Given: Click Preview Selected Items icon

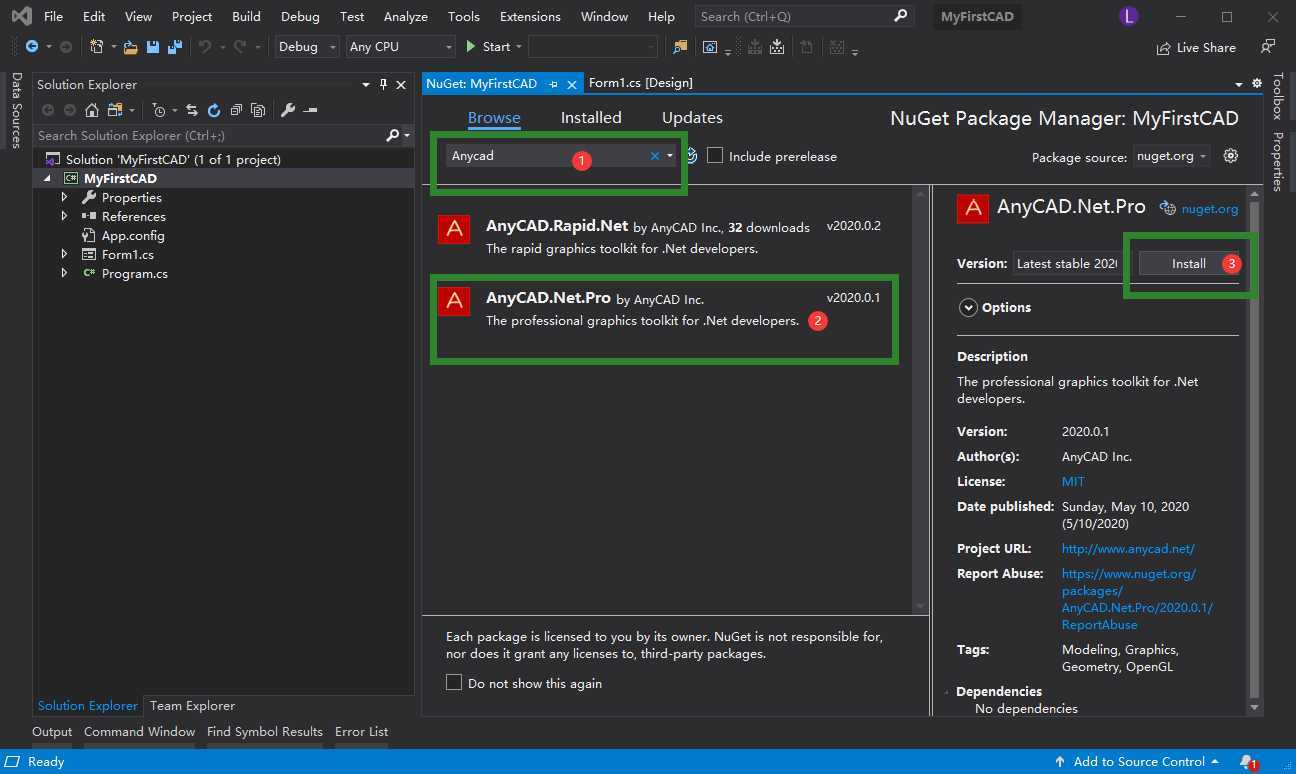Looking at the screenshot, I should [310, 110].
